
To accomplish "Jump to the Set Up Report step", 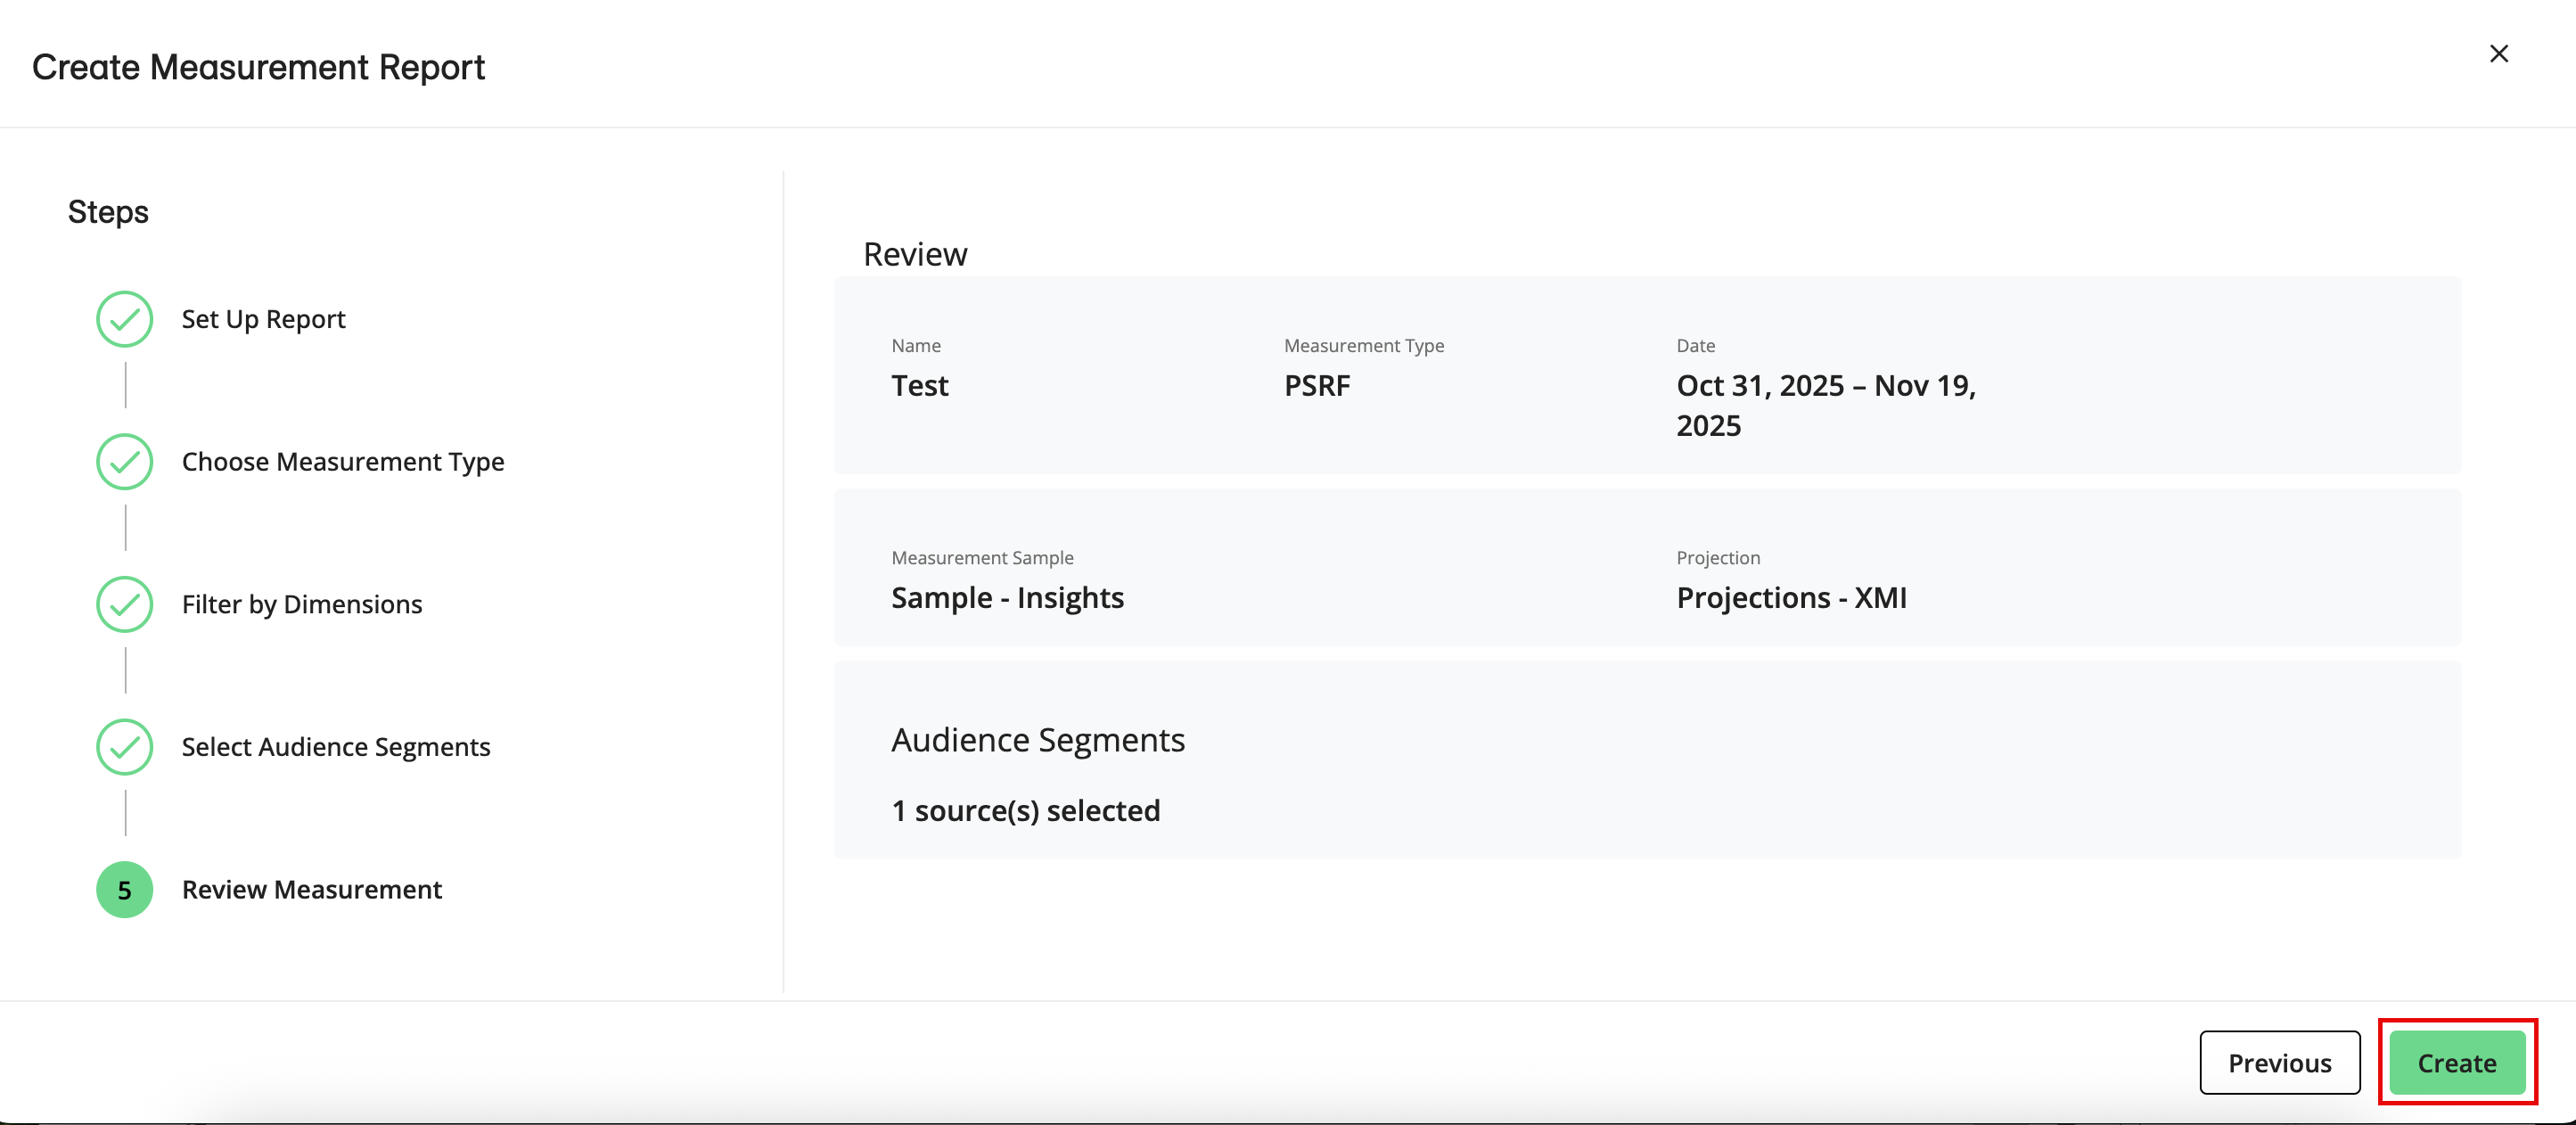I will (263, 318).
